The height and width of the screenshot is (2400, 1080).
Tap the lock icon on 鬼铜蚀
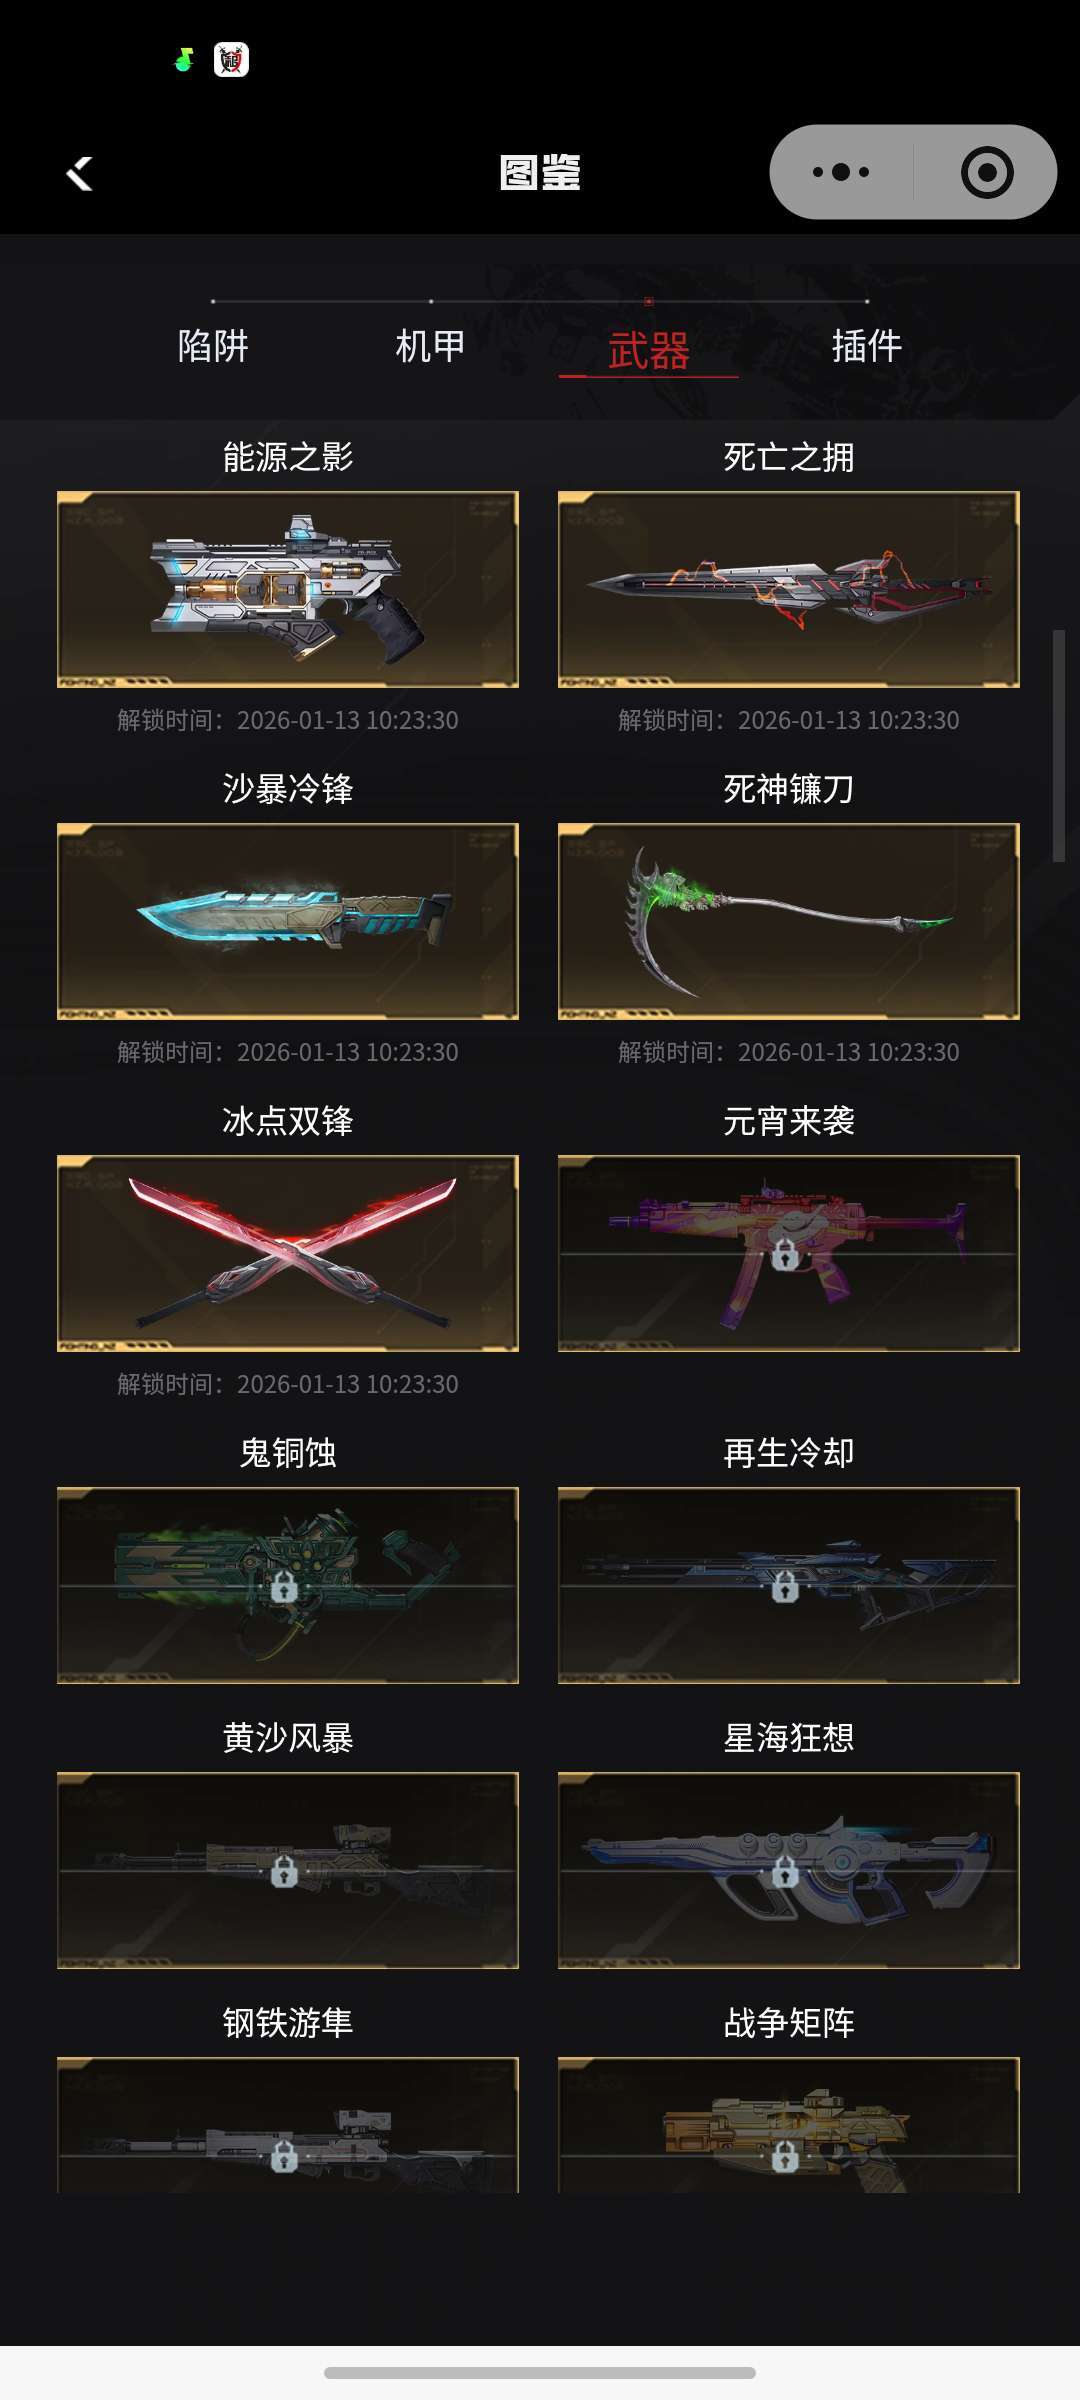pyautogui.click(x=284, y=1586)
